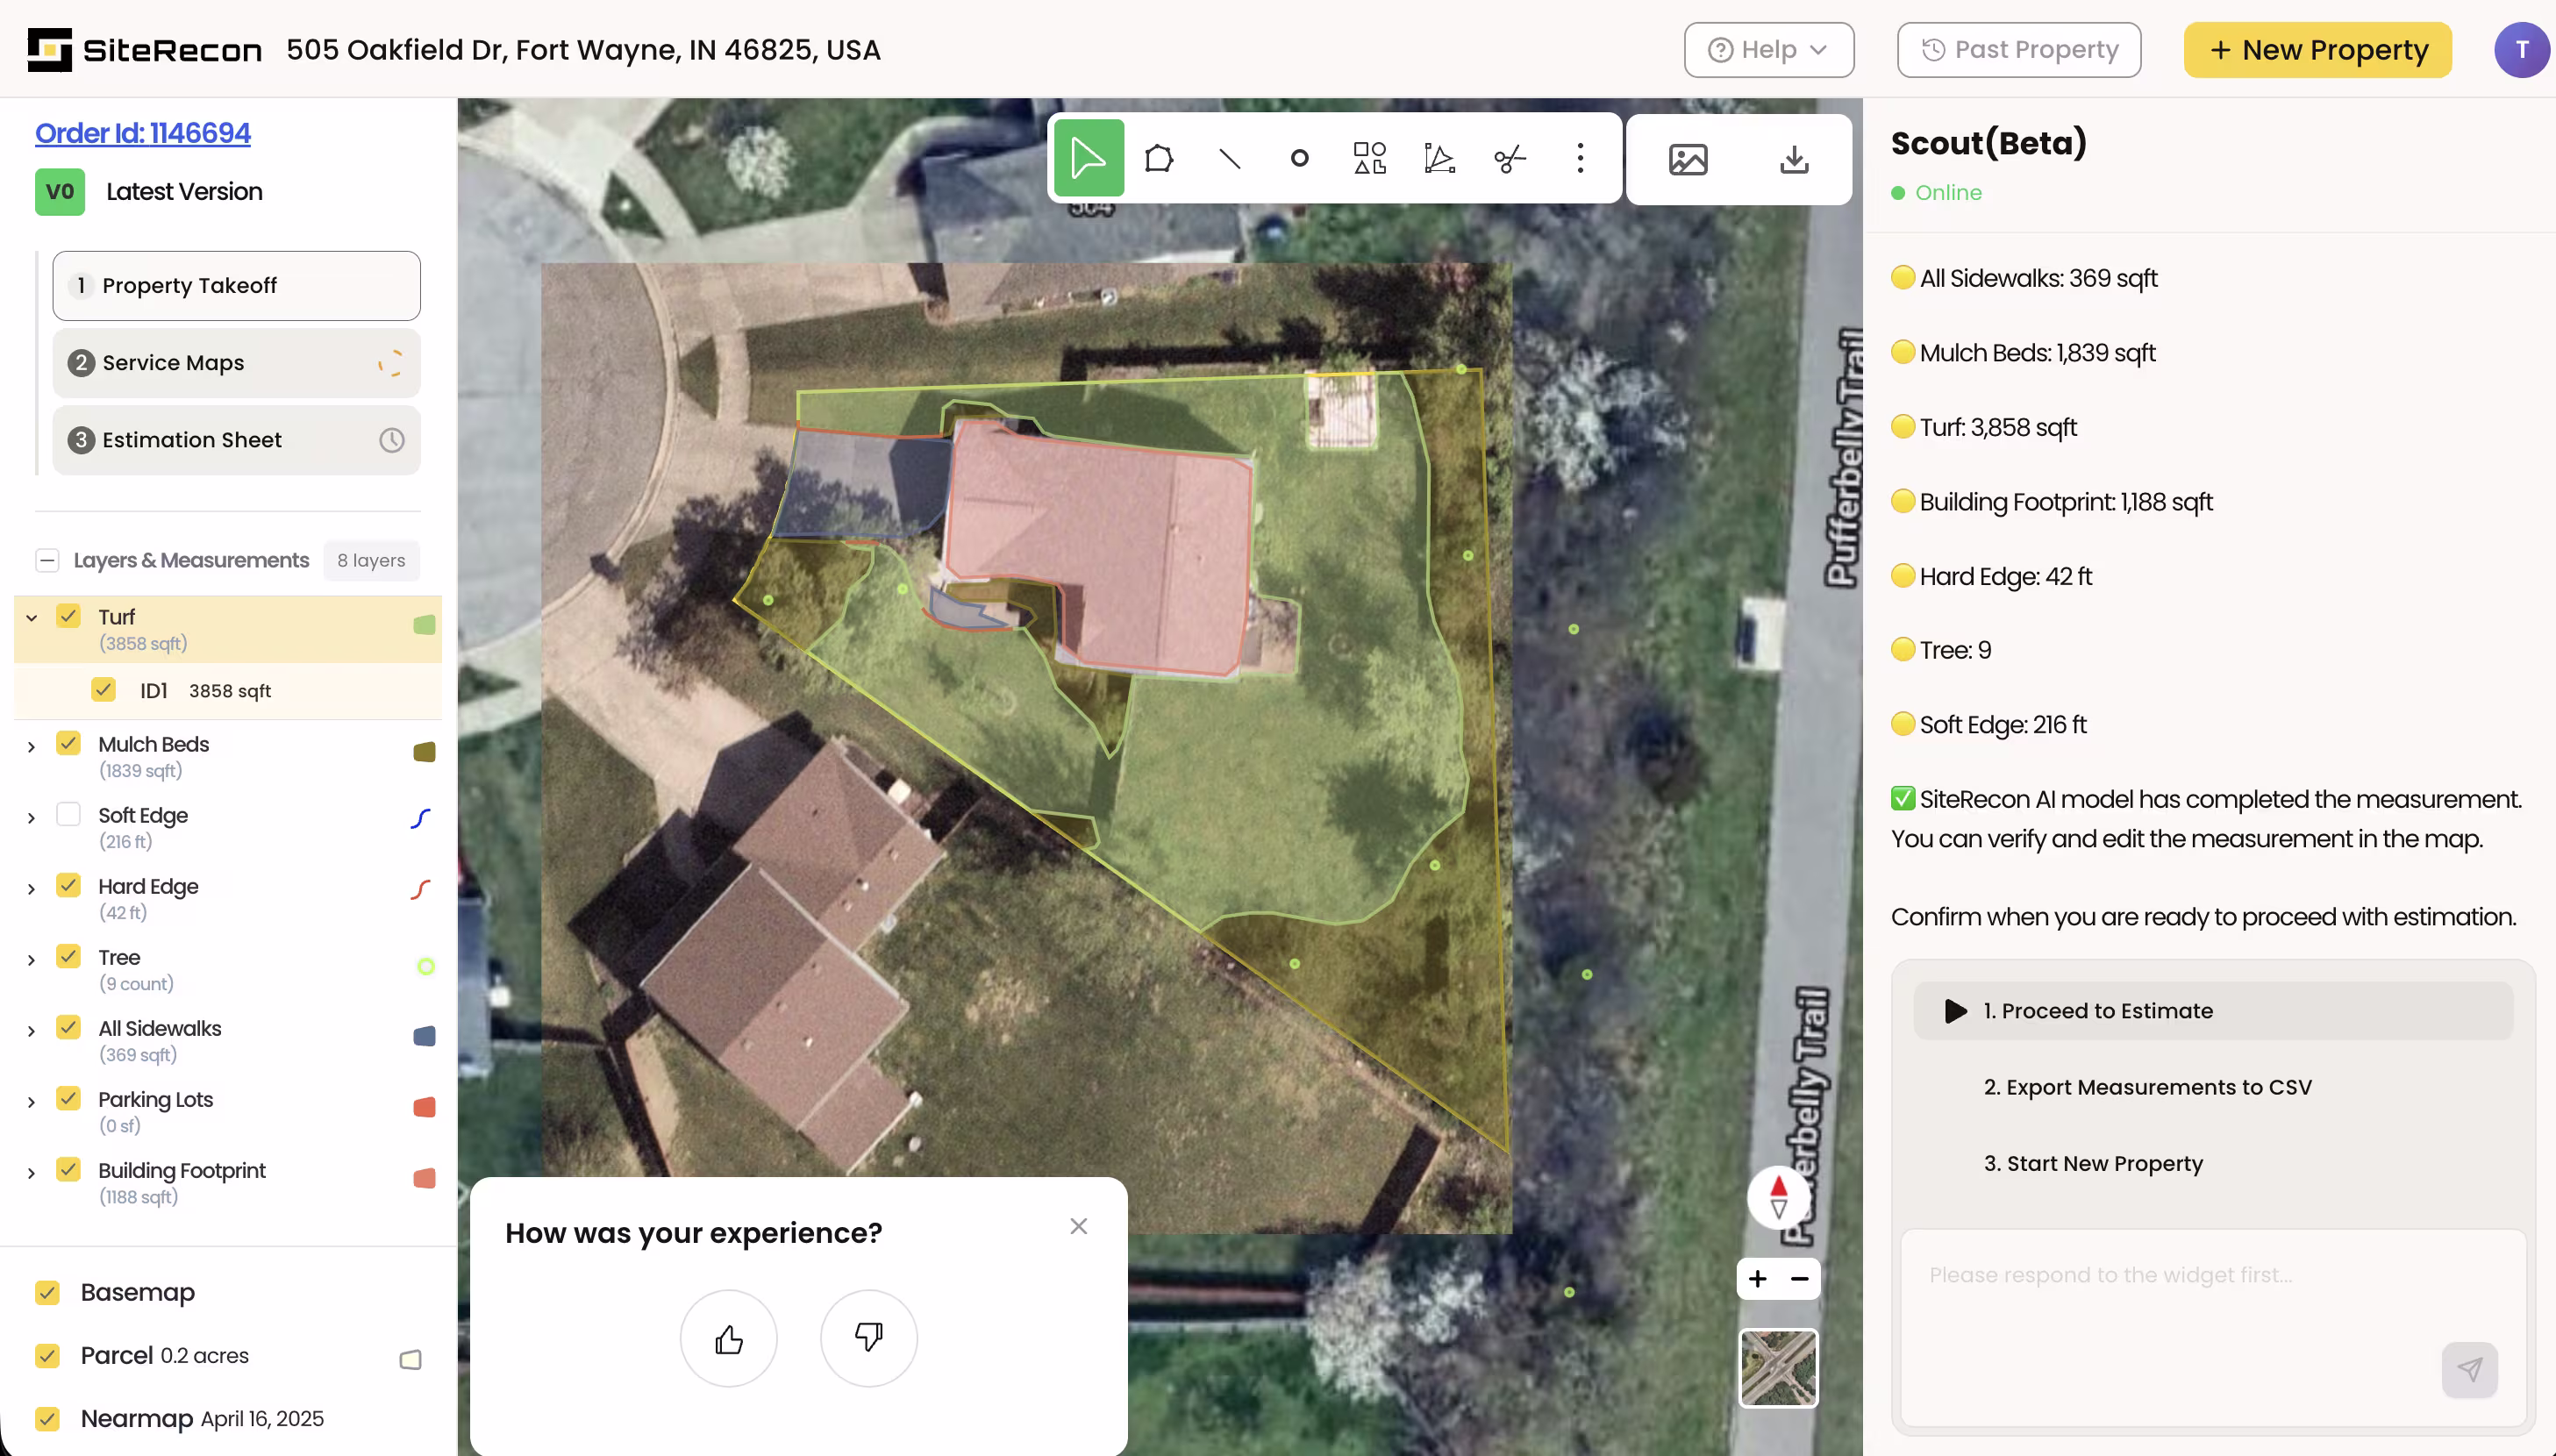This screenshot has width=2556, height=1456.
Task: Select the scissors cut tool
Action: click(x=1509, y=158)
